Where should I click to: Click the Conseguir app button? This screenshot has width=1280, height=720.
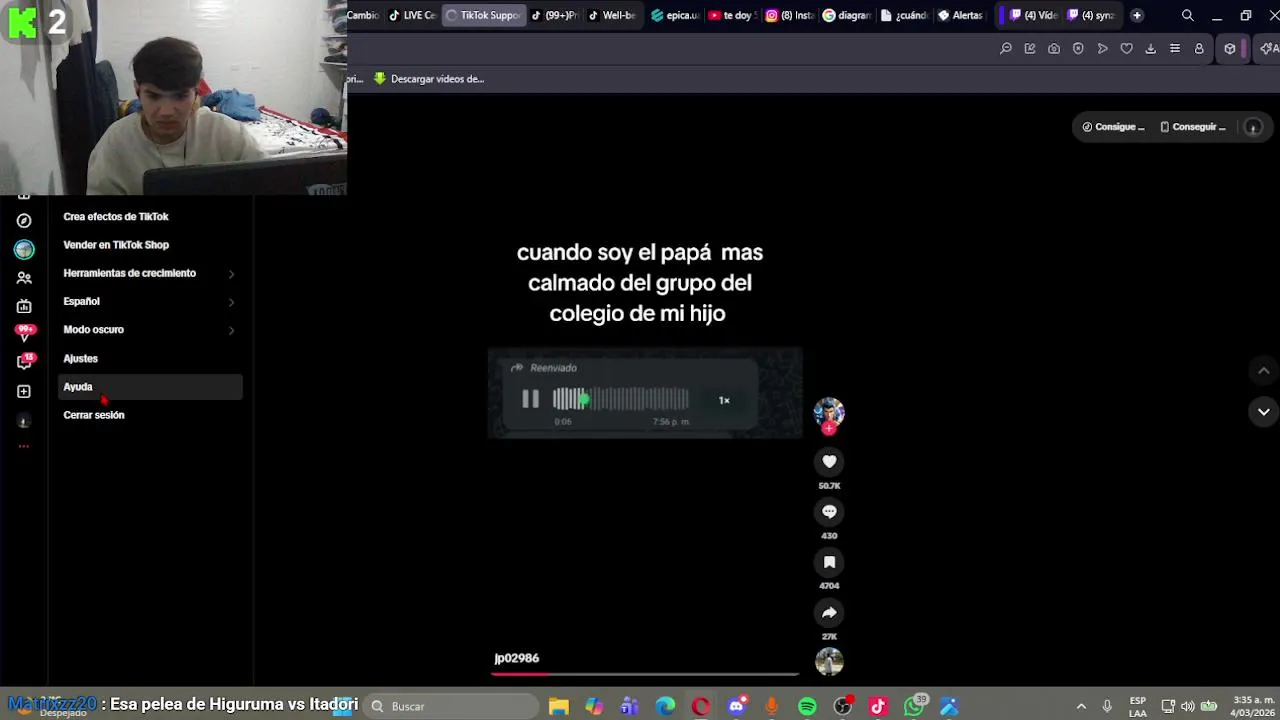coord(1193,127)
